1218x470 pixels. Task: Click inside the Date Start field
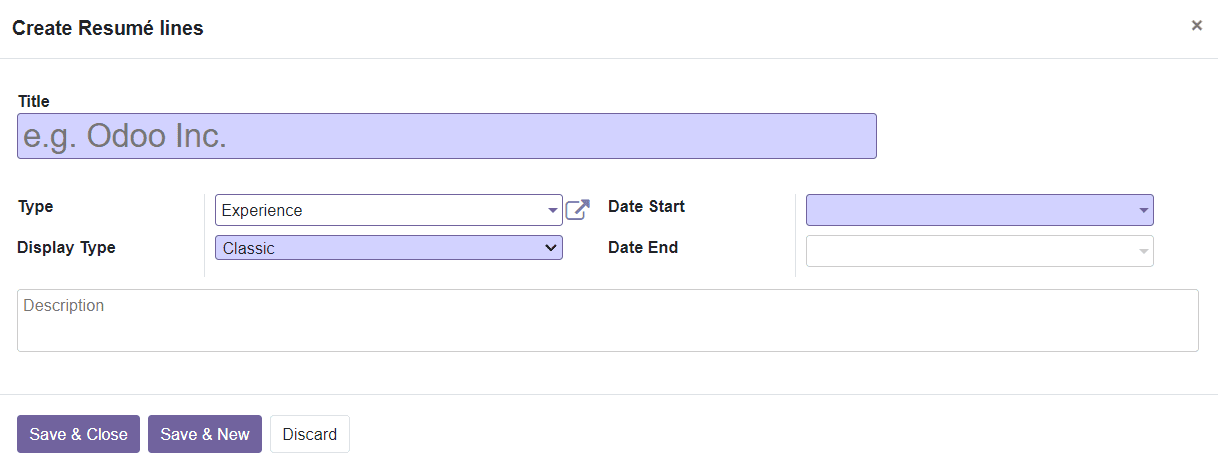(980, 210)
